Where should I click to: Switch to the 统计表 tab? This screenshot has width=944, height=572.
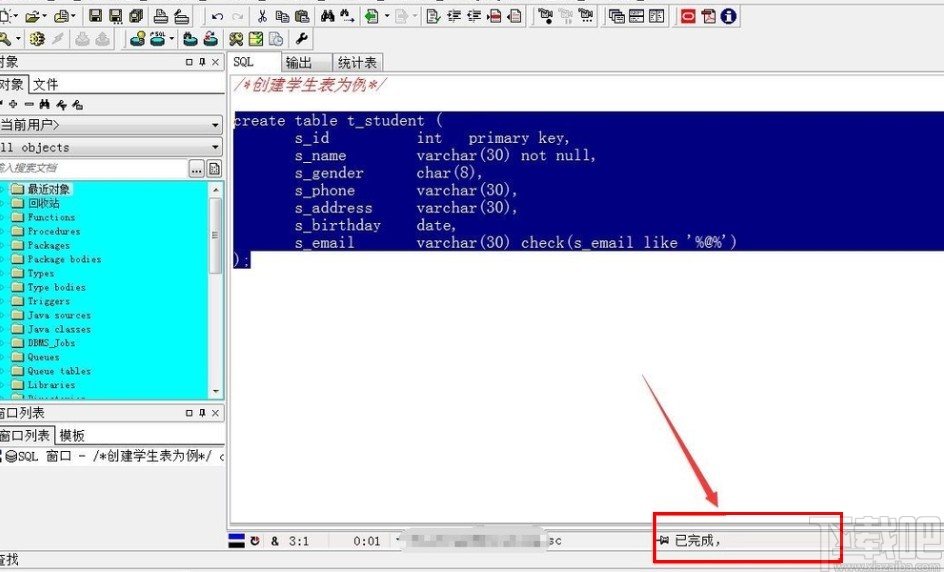[358, 63]
